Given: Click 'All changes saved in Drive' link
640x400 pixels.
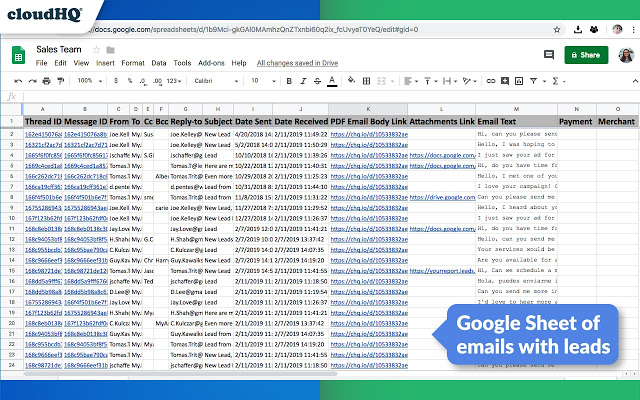Looking at the screenshot, I should tap(300, 62).
